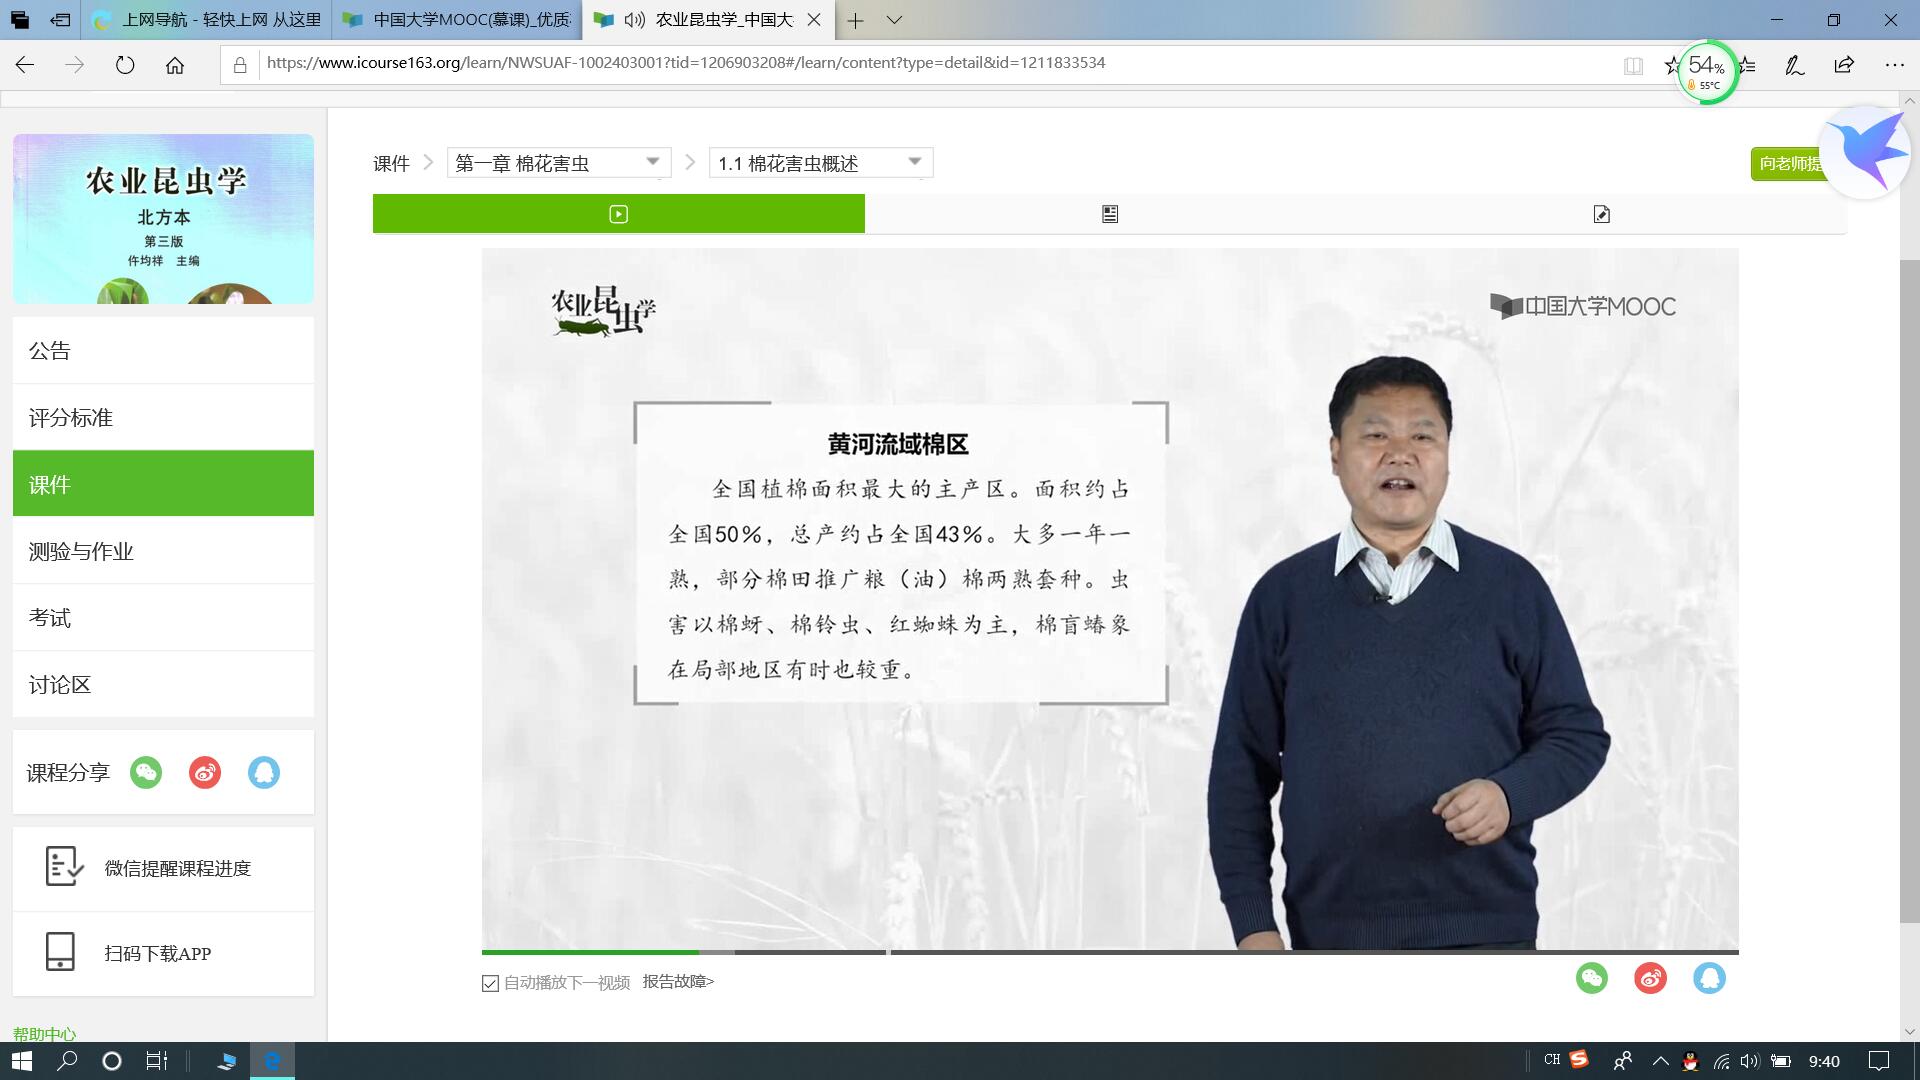Share course via QQ in sidebar
Screen dimensions: 1920x1080
point(264,772)
